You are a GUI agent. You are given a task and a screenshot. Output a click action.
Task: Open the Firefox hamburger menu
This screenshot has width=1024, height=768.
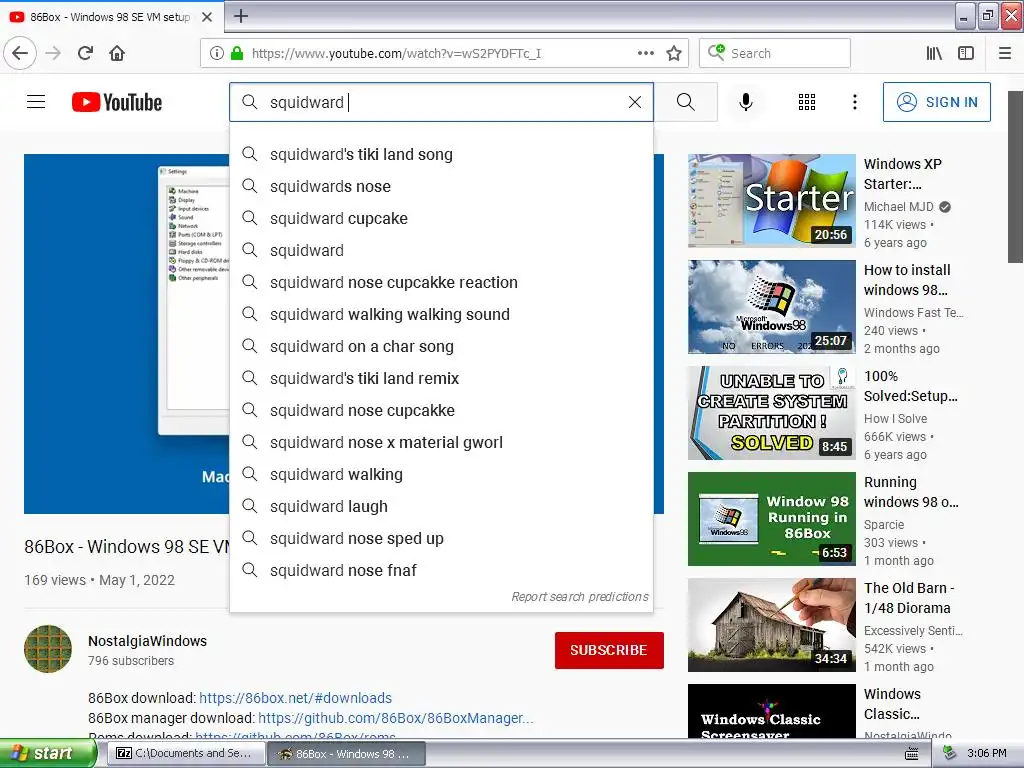(x=1004, y=53)
